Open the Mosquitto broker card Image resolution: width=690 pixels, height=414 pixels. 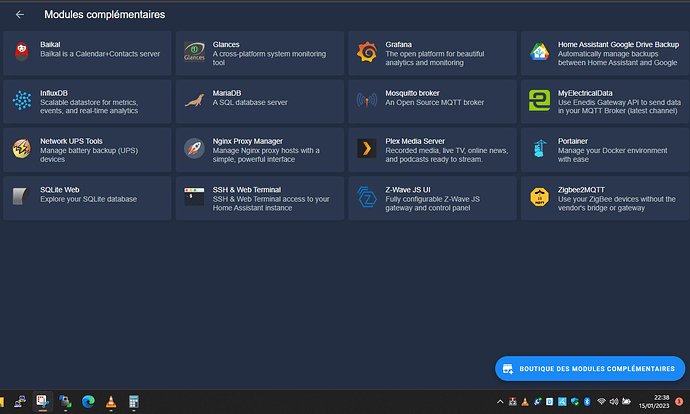click(x=431, y=100)
